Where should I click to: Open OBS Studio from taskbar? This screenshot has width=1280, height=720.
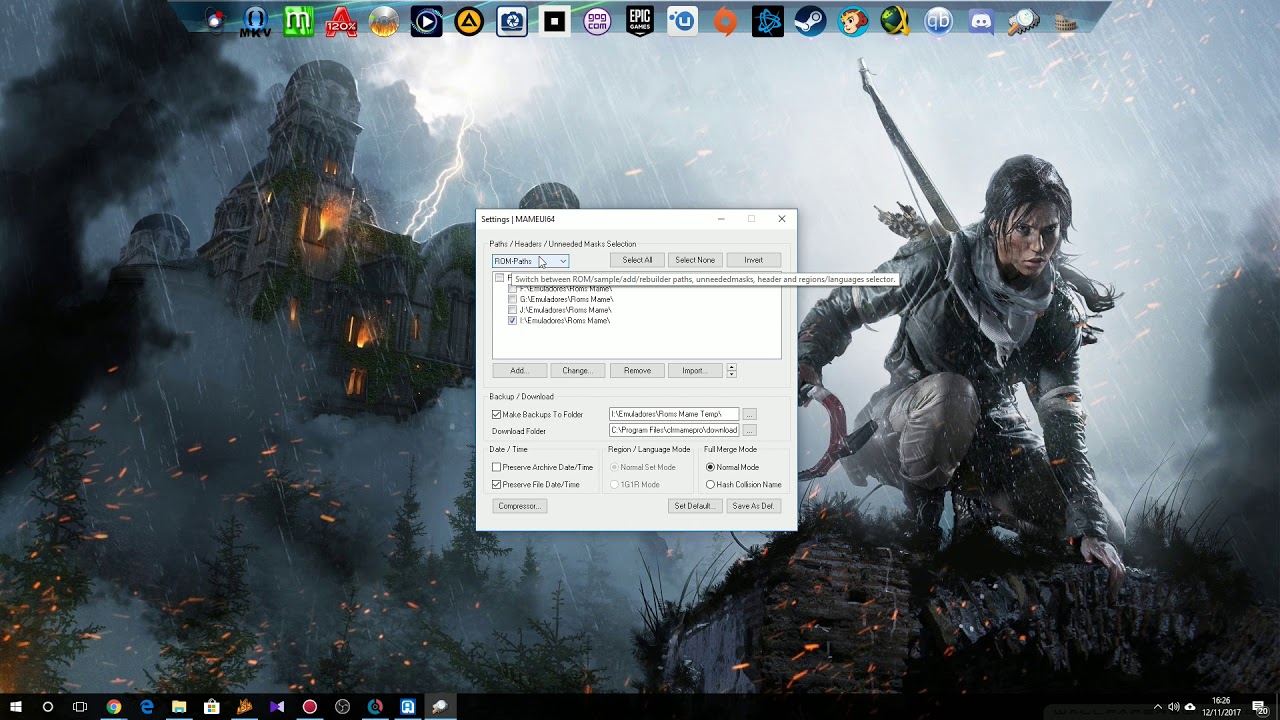click(x=342, y=707)
